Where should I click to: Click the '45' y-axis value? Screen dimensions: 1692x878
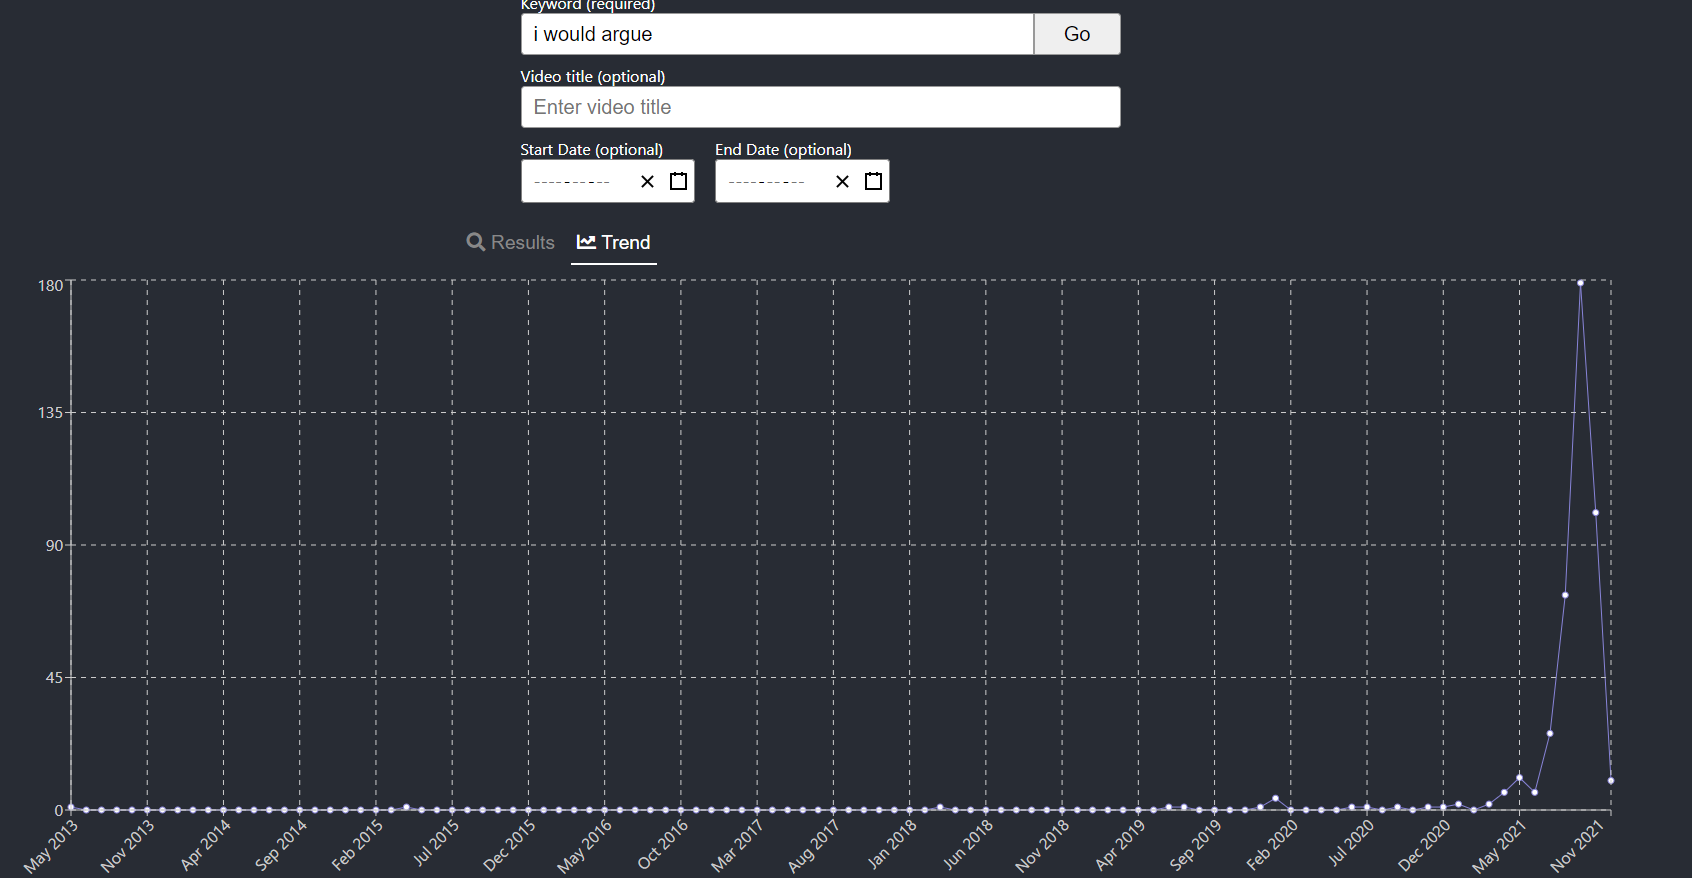54,677
